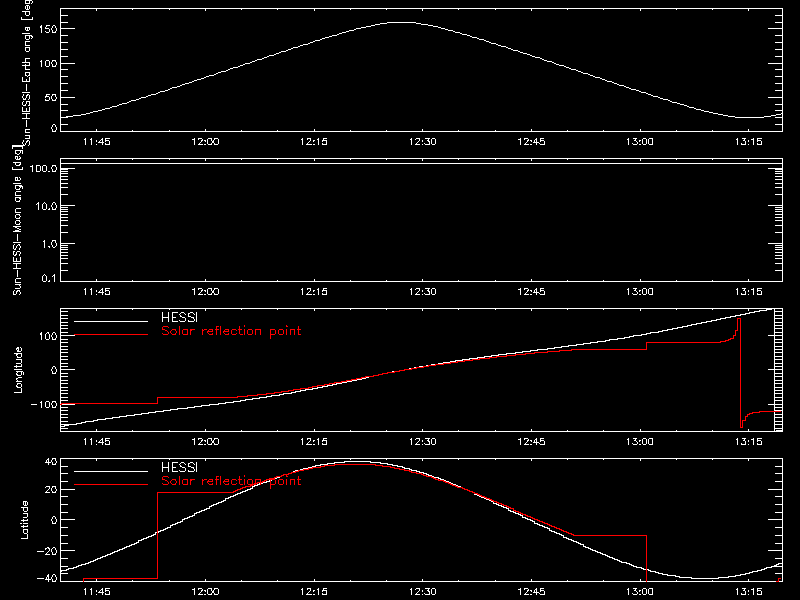800x600 pixels.
Task: Click red legend line in Latitude plot
Action: click(111, 484)
